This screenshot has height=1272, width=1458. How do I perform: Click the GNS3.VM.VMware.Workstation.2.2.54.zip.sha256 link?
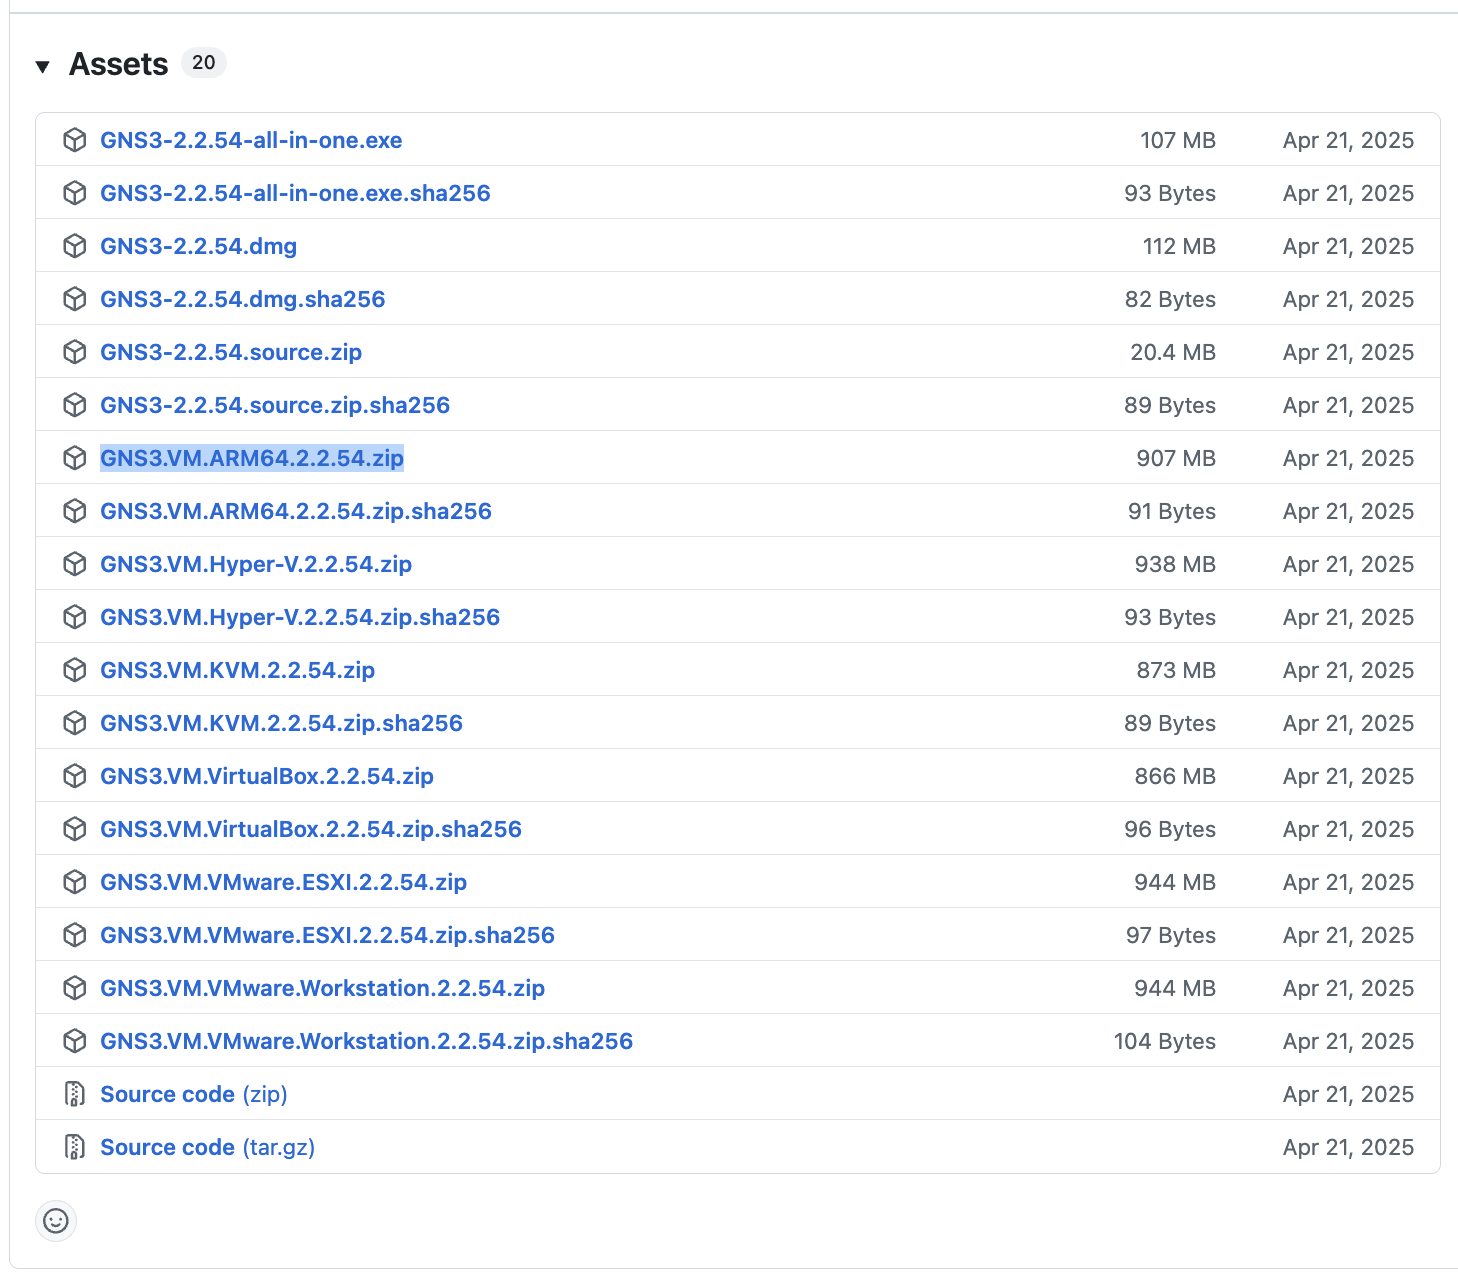point(366,1040)
